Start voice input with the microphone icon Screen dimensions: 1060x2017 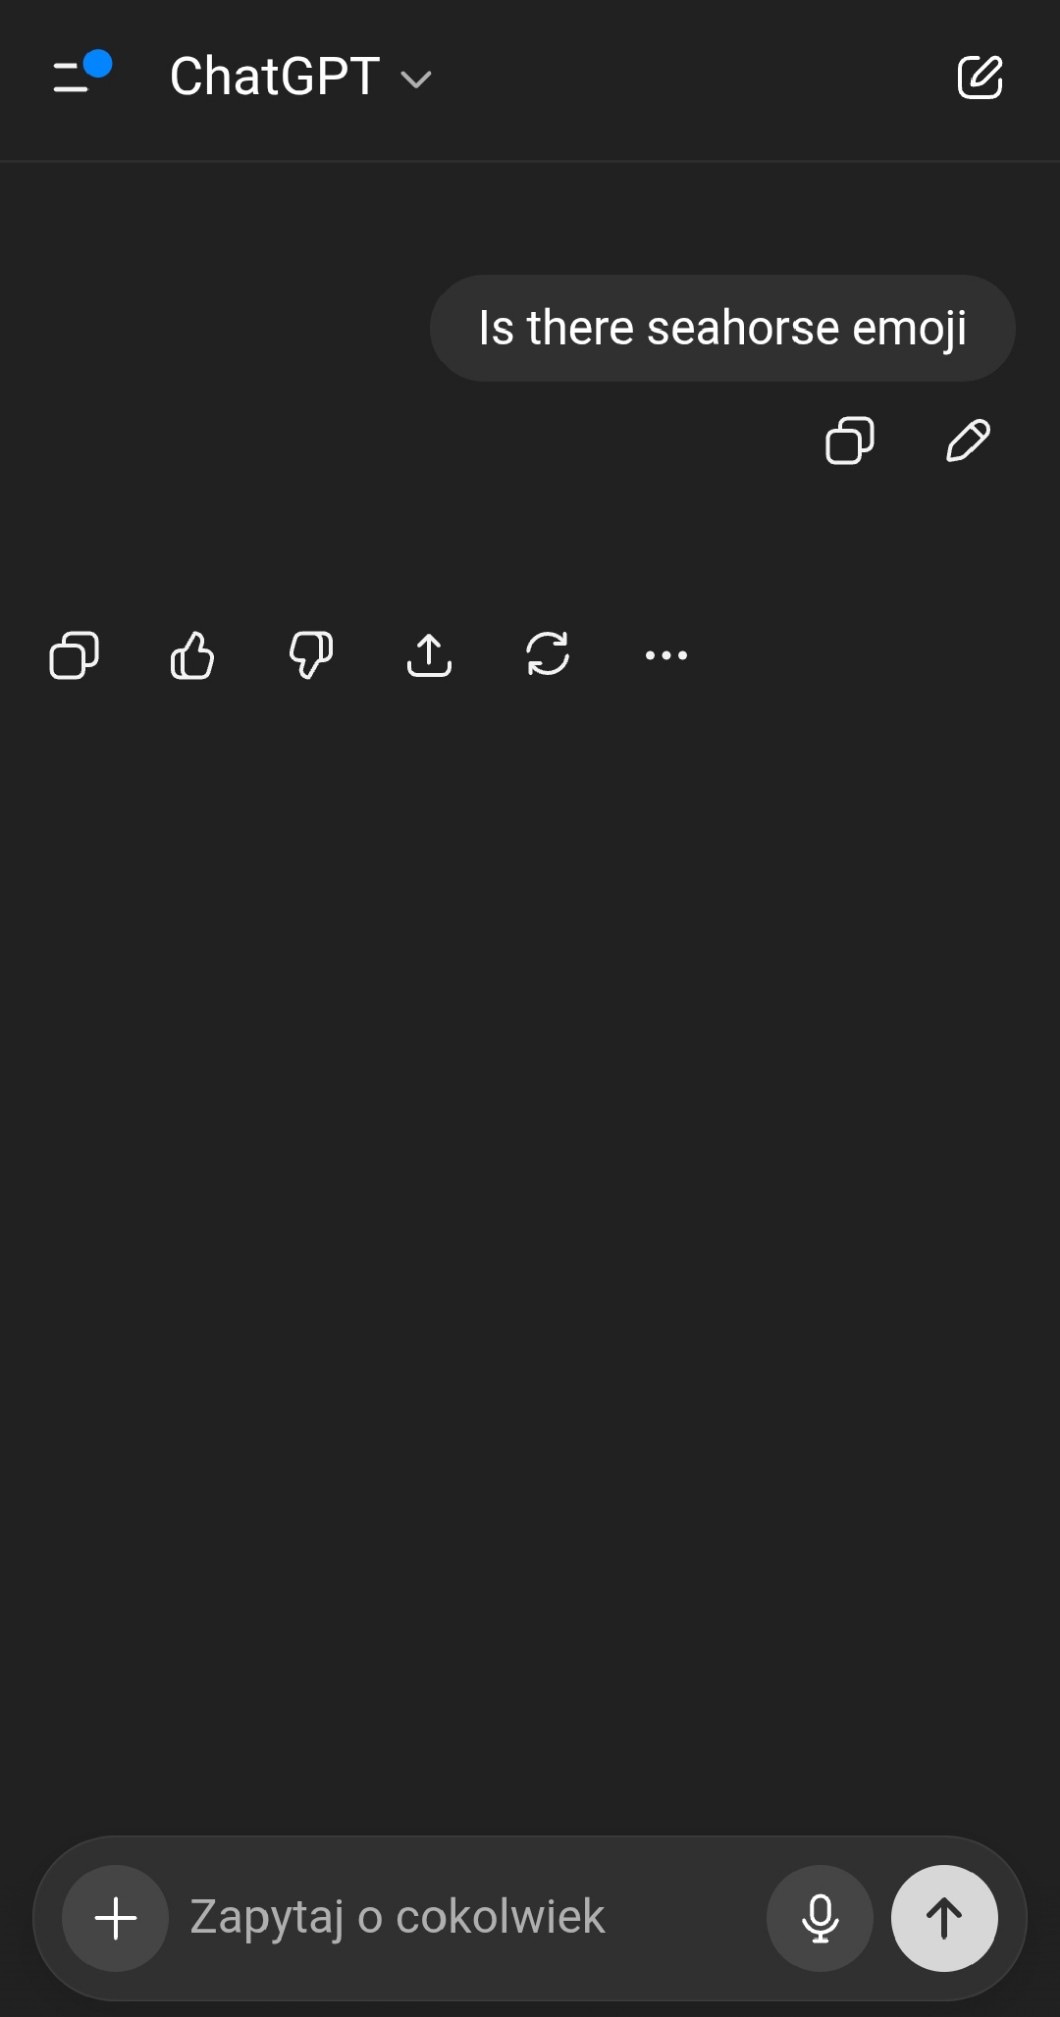pos(820,1917)
